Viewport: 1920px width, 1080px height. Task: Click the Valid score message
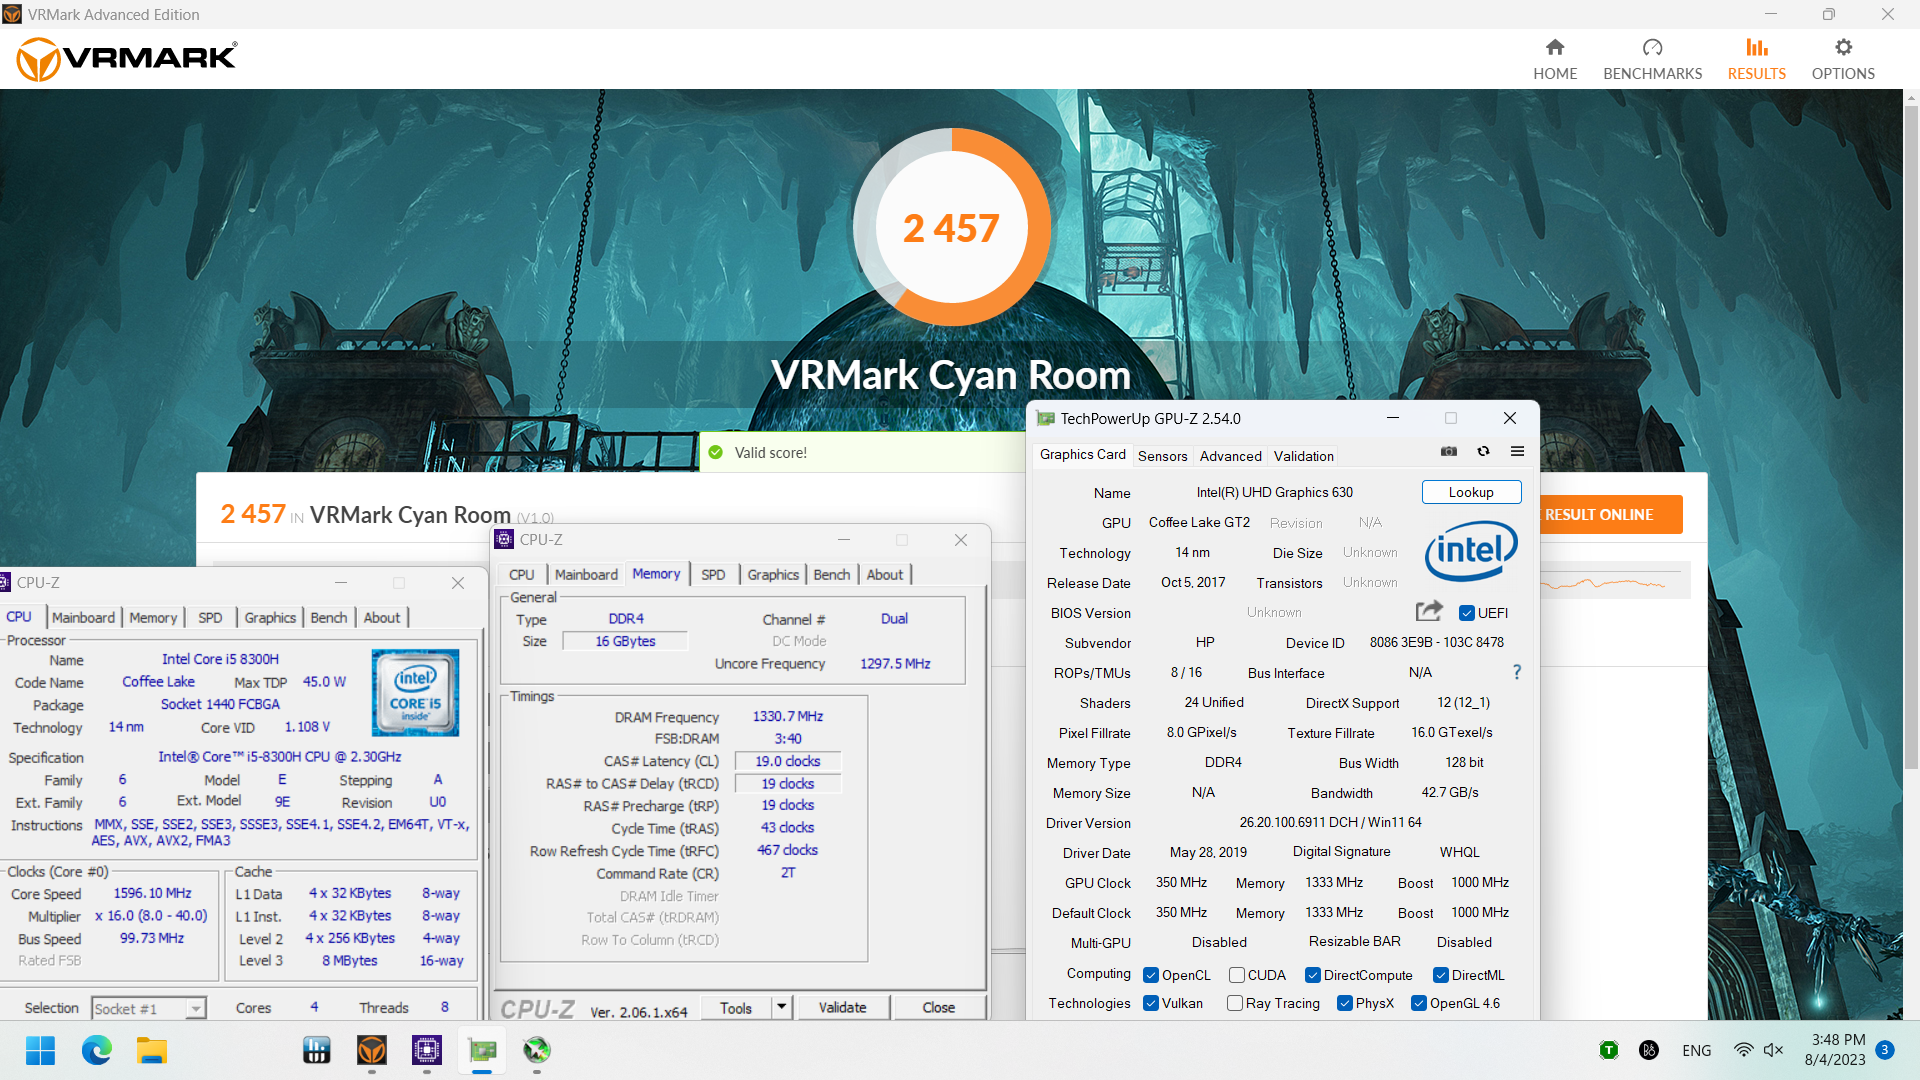770,452
